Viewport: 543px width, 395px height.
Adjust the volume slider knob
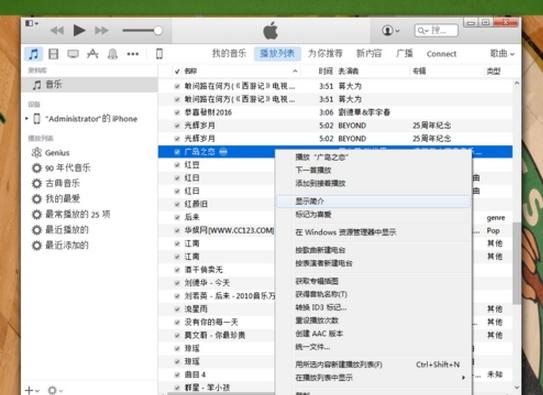(158, 30)
